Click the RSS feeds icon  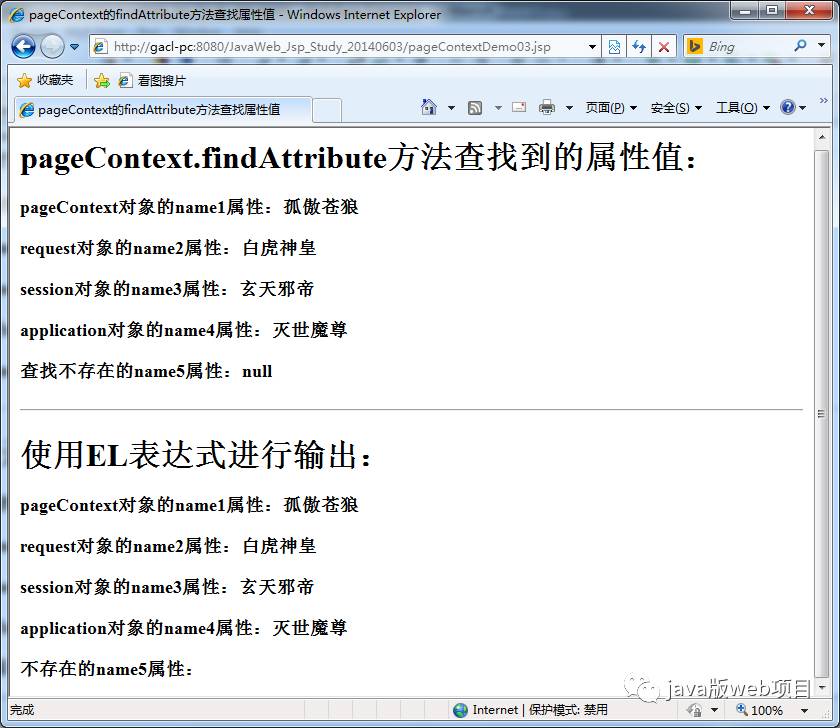coord(475,108)
